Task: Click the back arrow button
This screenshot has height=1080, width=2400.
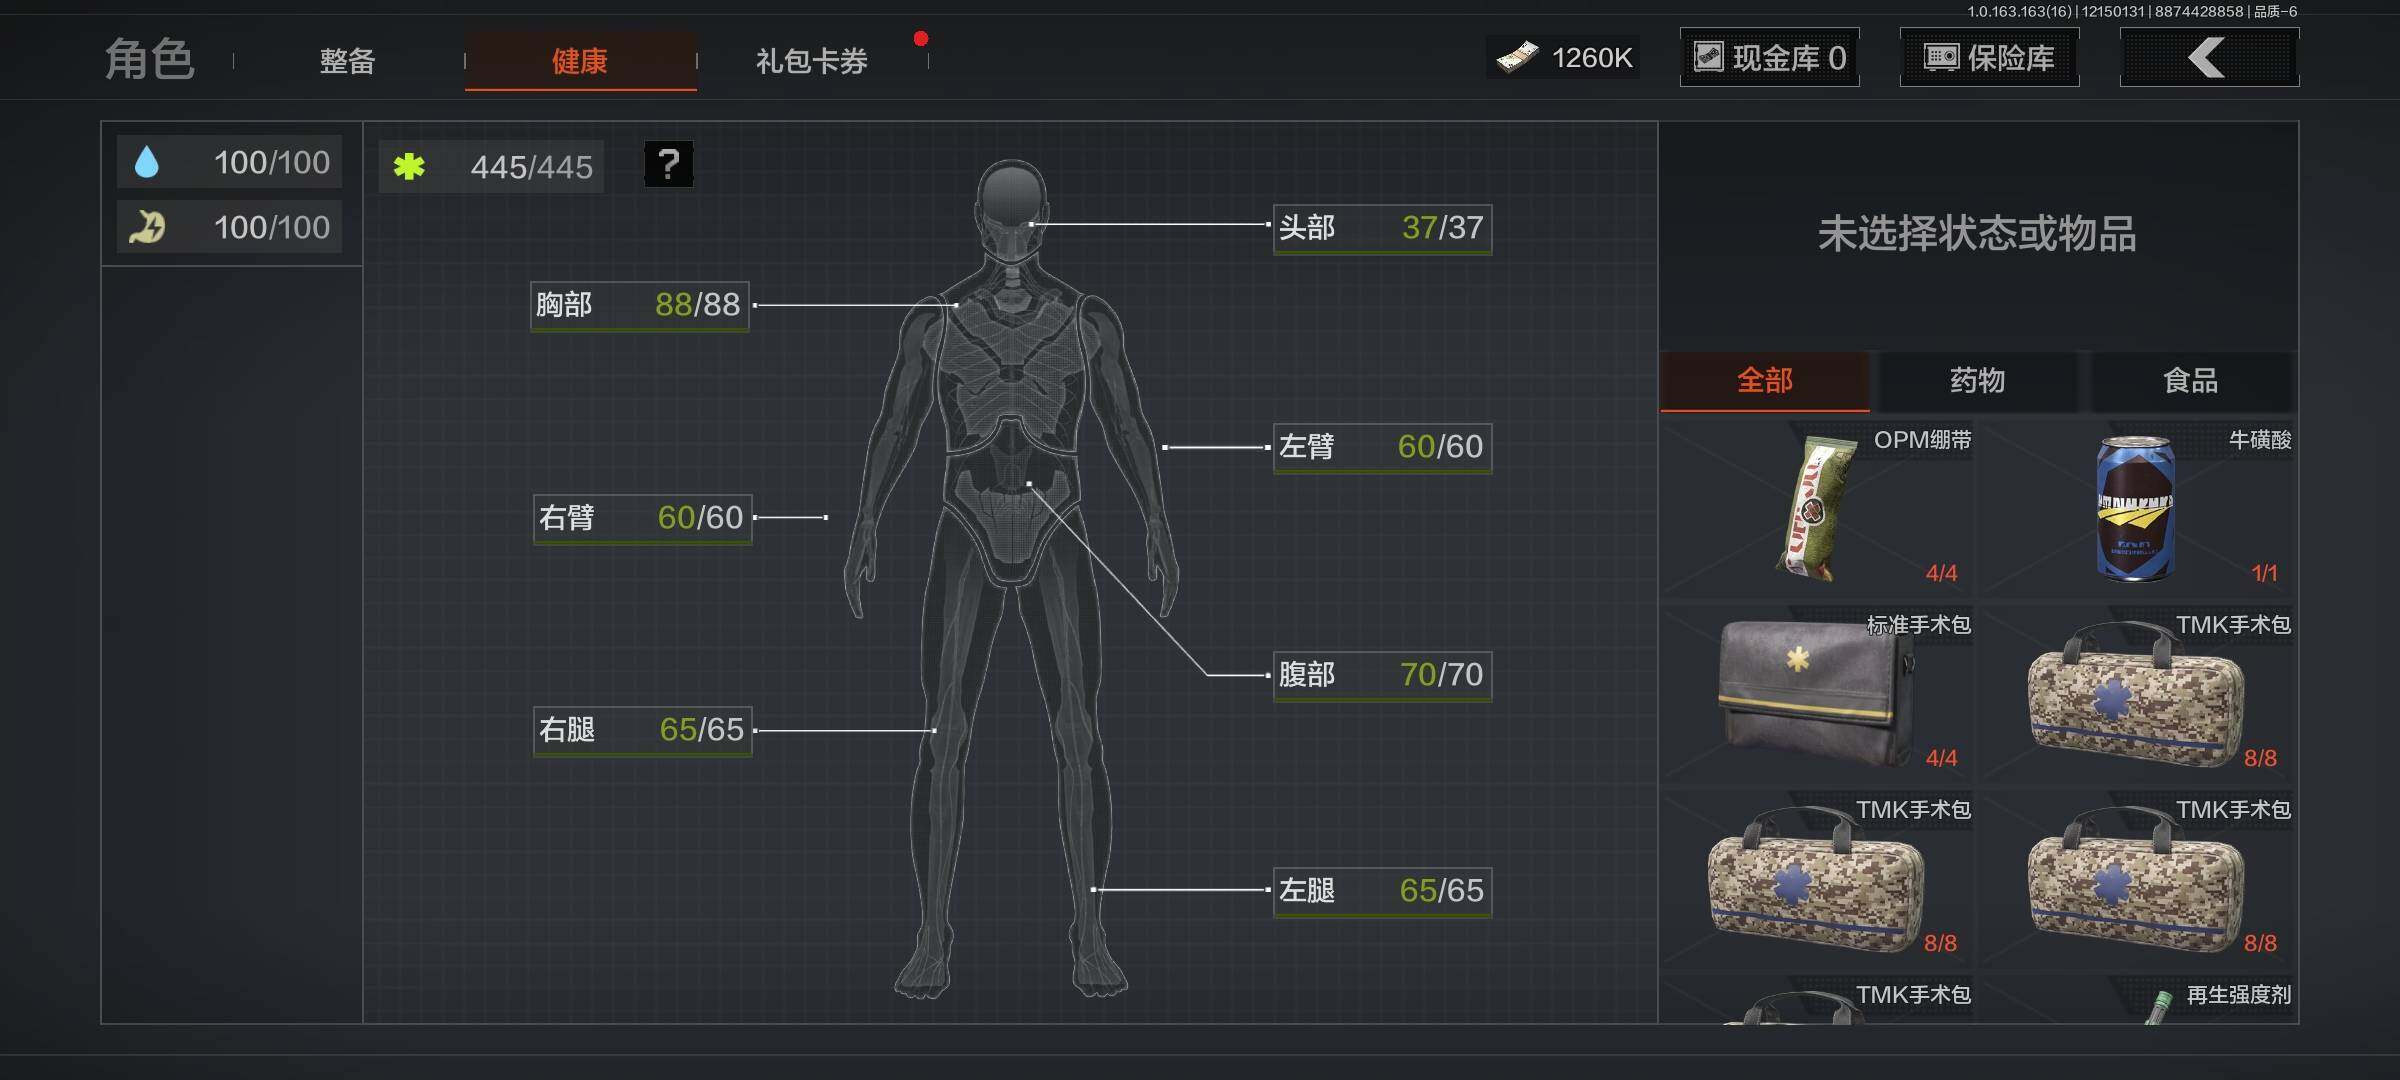Action: pos(2208,58)
